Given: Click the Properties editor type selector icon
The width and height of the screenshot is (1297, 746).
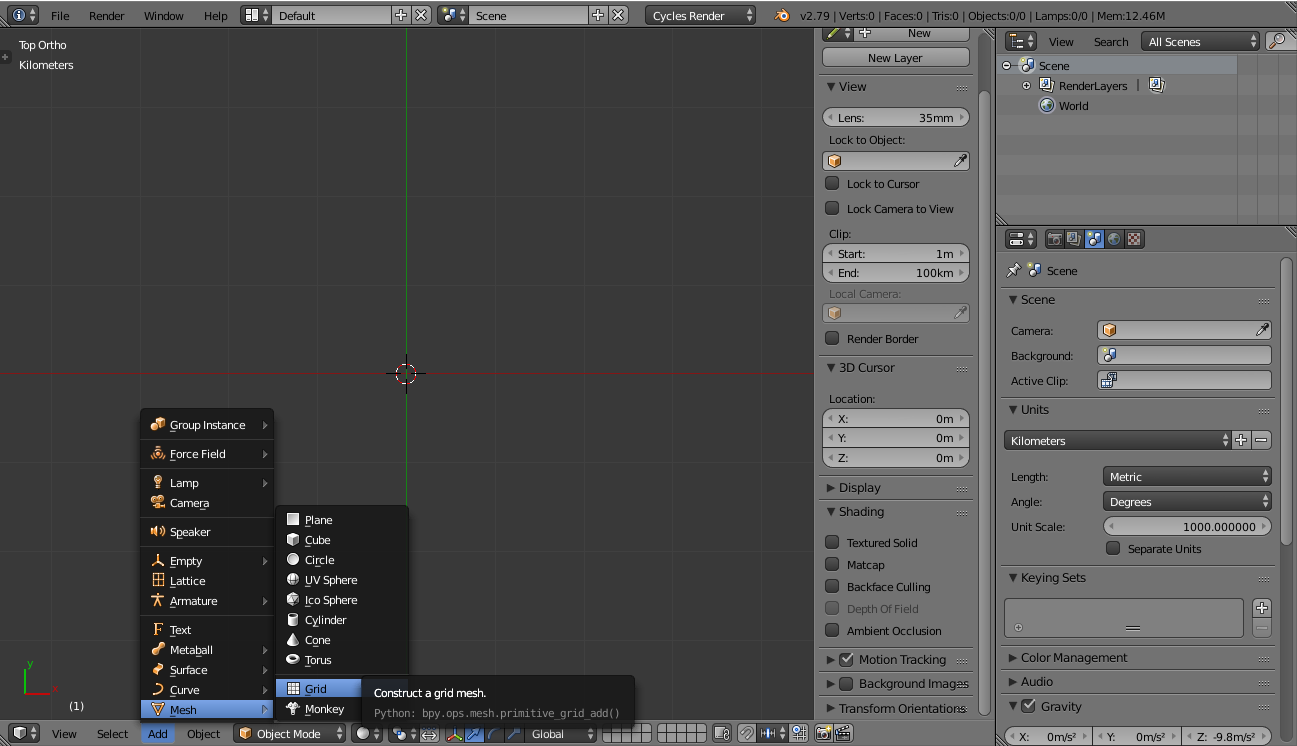Looking at the screenshot, I should (1020, 239).
